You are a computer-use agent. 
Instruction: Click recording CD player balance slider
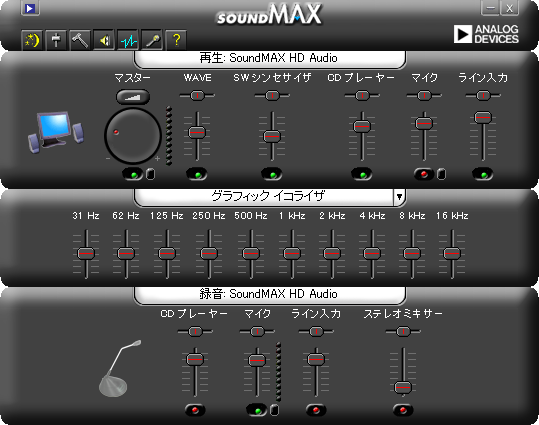(x=195, y=331)
